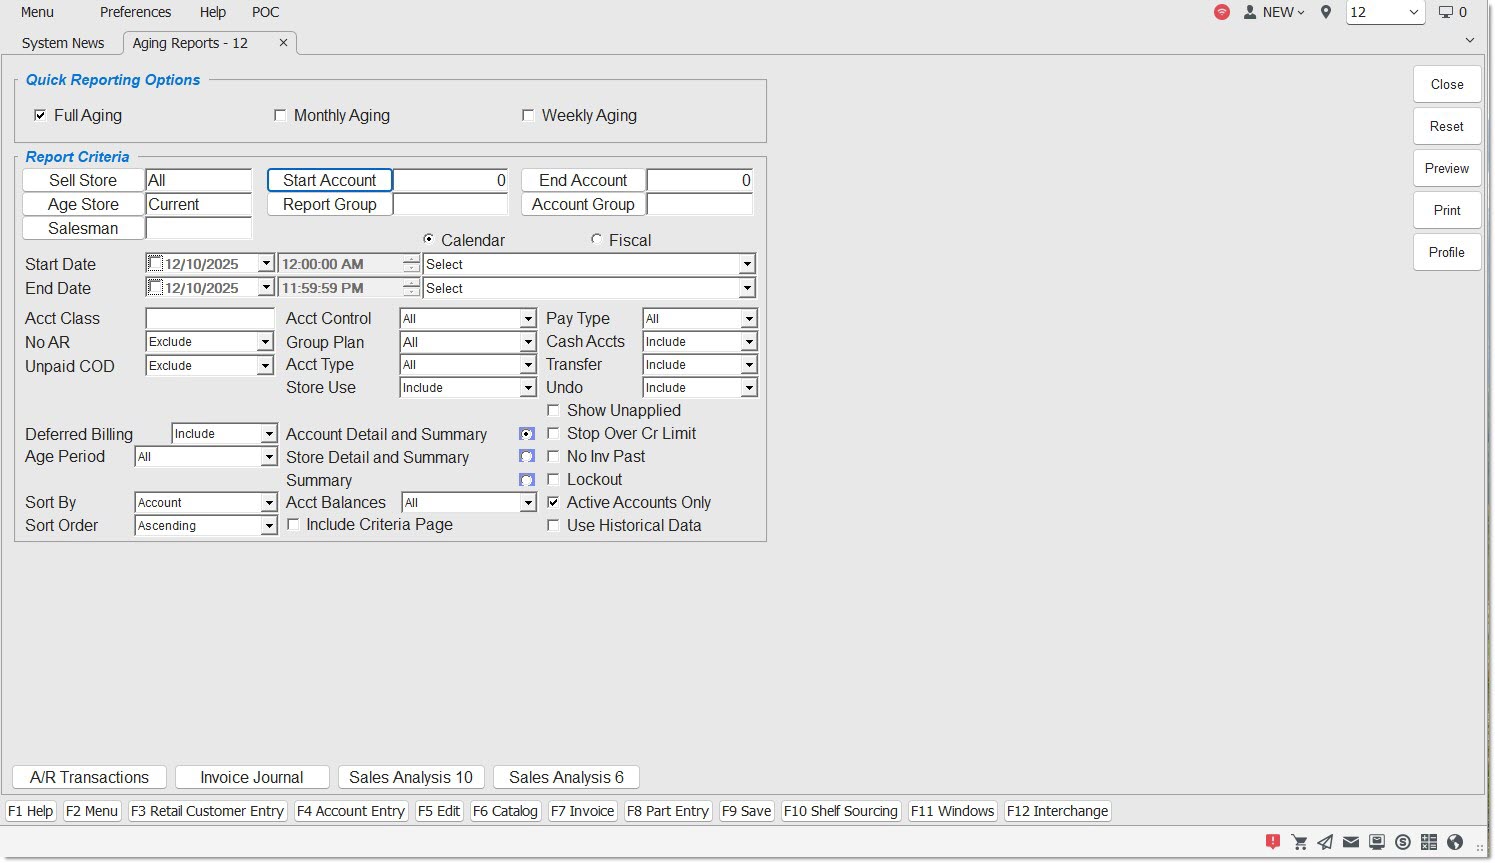
Task: Expand the Deferred Billing dropdown
Action: pos(268,434)
